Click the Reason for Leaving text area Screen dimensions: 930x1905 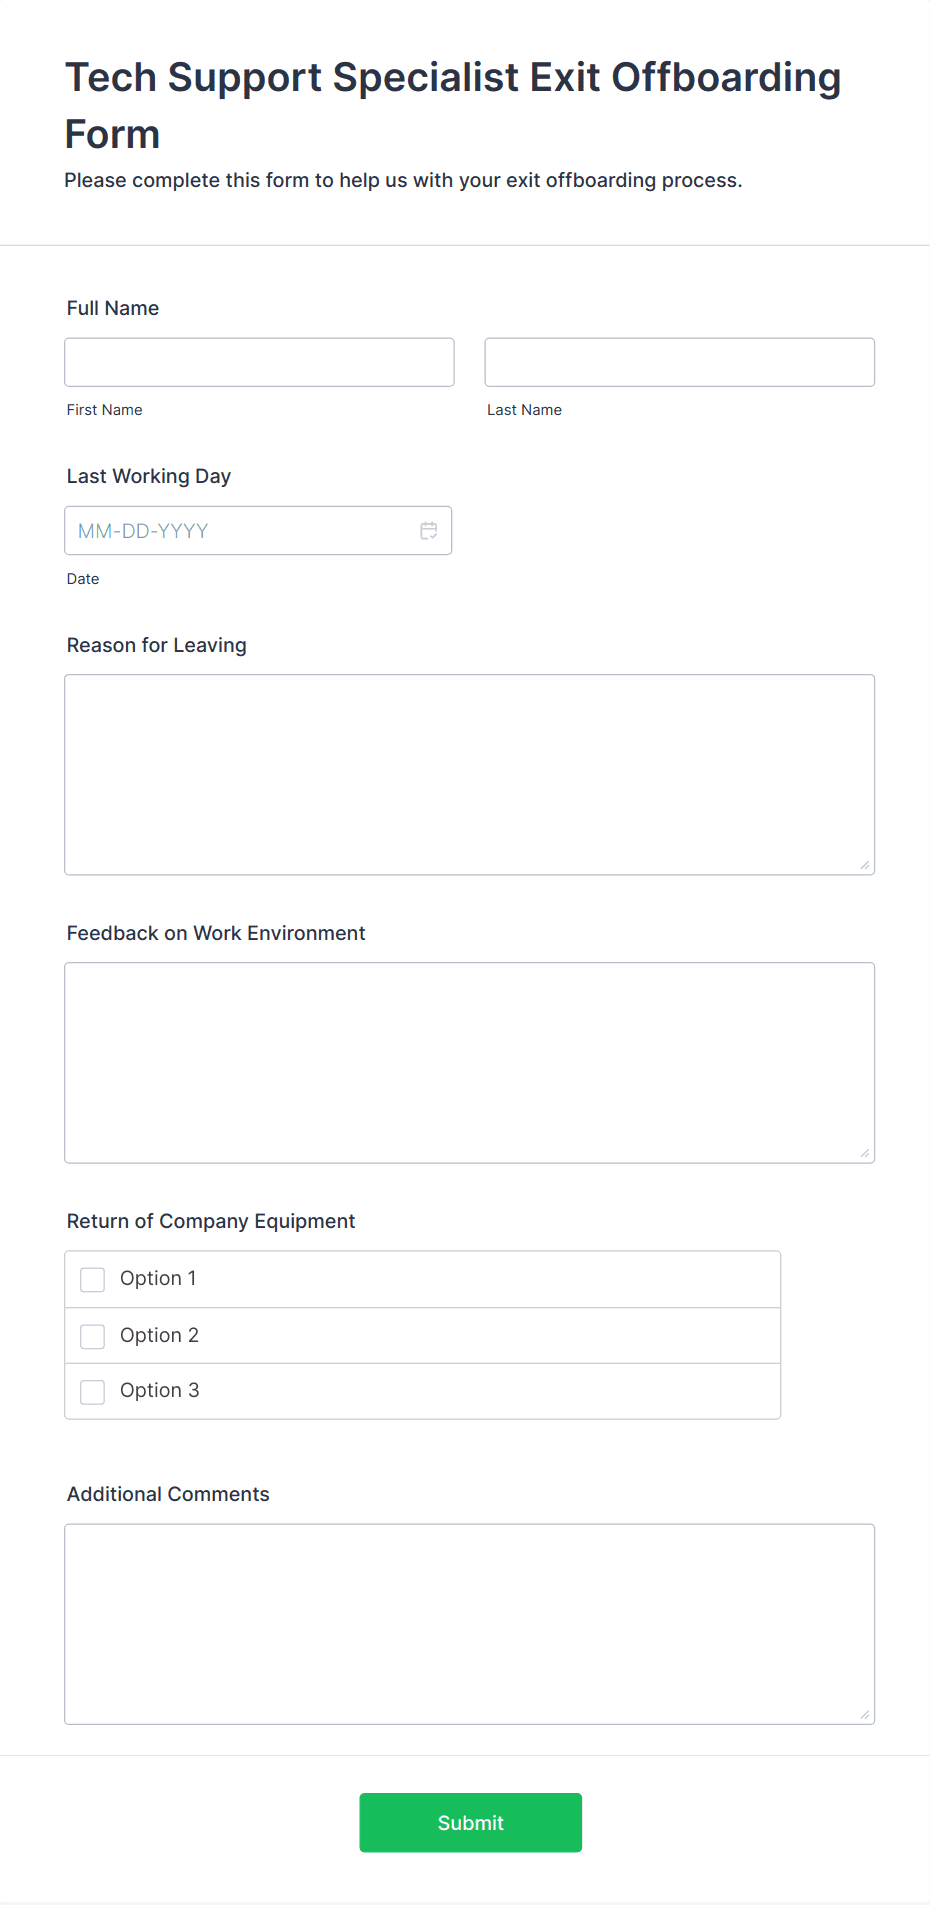470,775
